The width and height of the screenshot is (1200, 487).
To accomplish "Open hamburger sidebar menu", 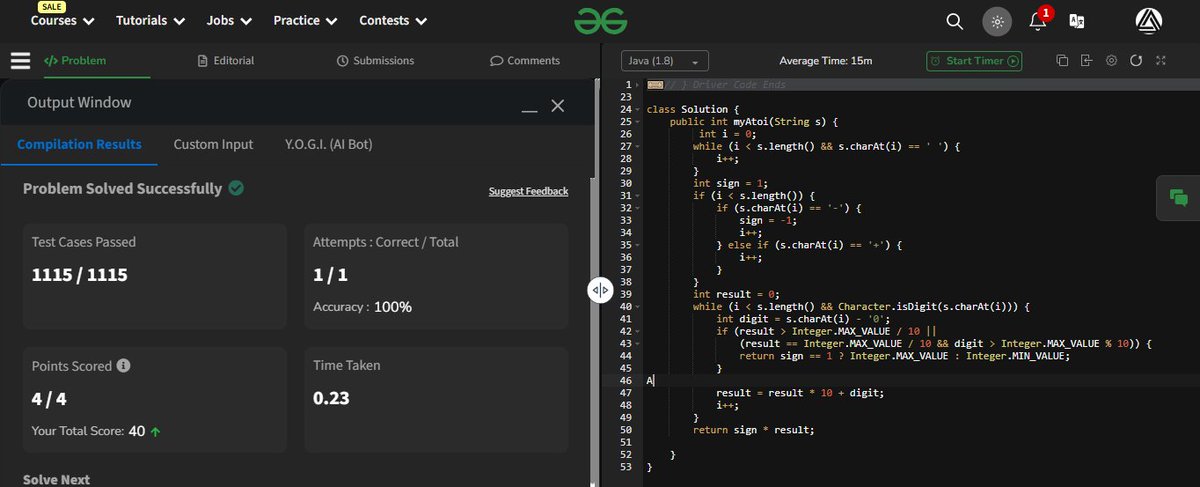I will 20,60.
